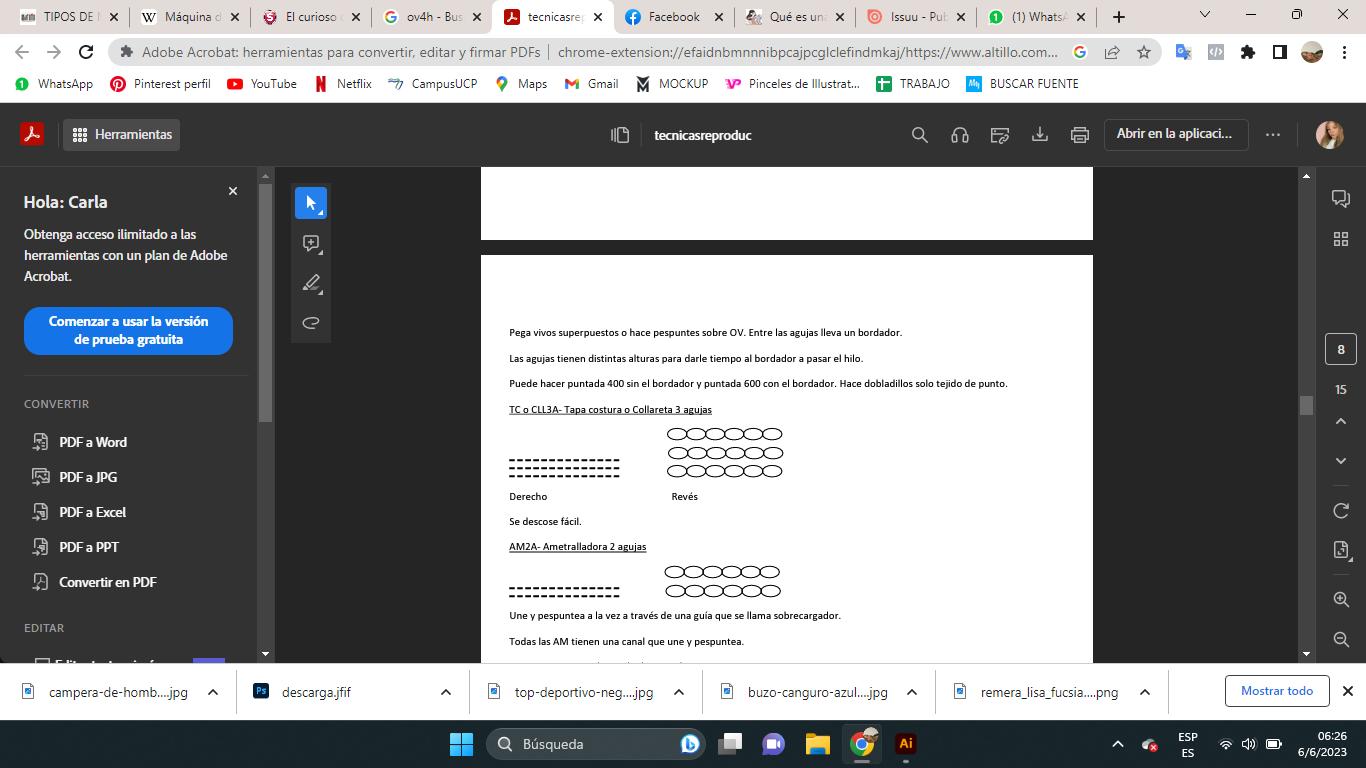1366x768 pixels.
Task: Close the Hola Carla promo panel
Action: coord(233,191)
